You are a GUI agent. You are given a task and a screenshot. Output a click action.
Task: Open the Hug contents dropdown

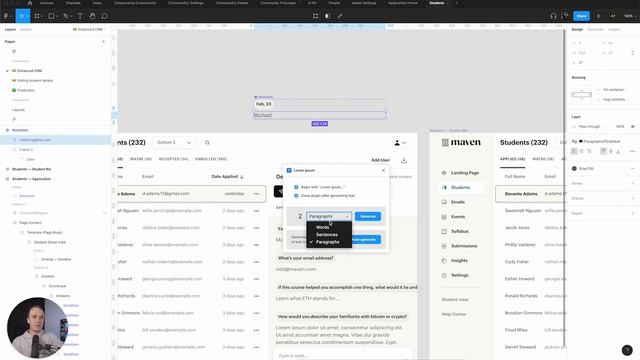[615, 99]
